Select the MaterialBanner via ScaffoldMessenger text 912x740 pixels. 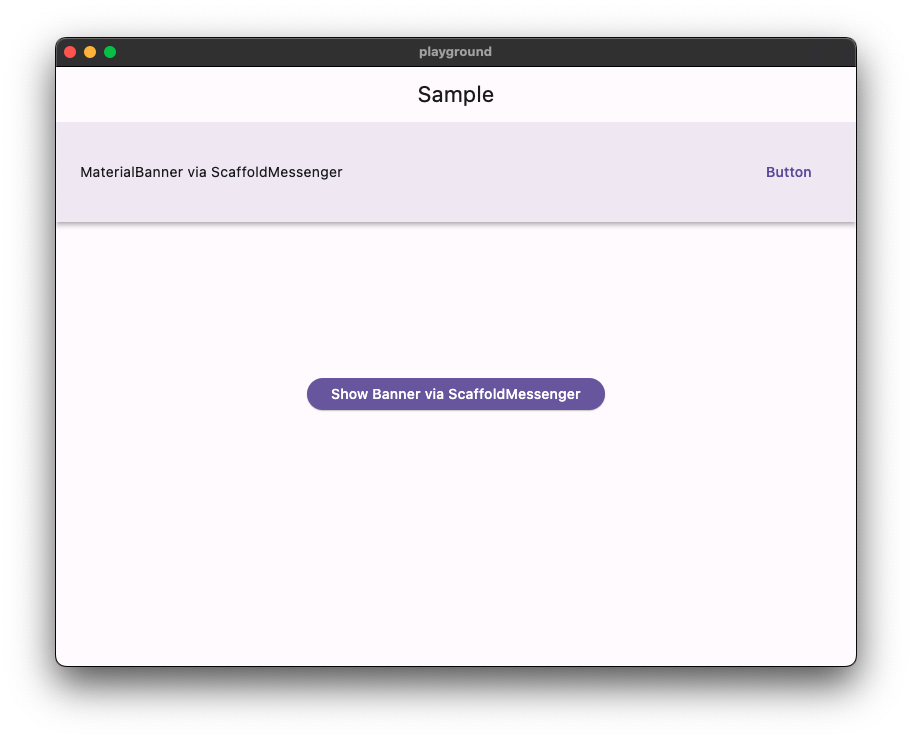(211, 172)
